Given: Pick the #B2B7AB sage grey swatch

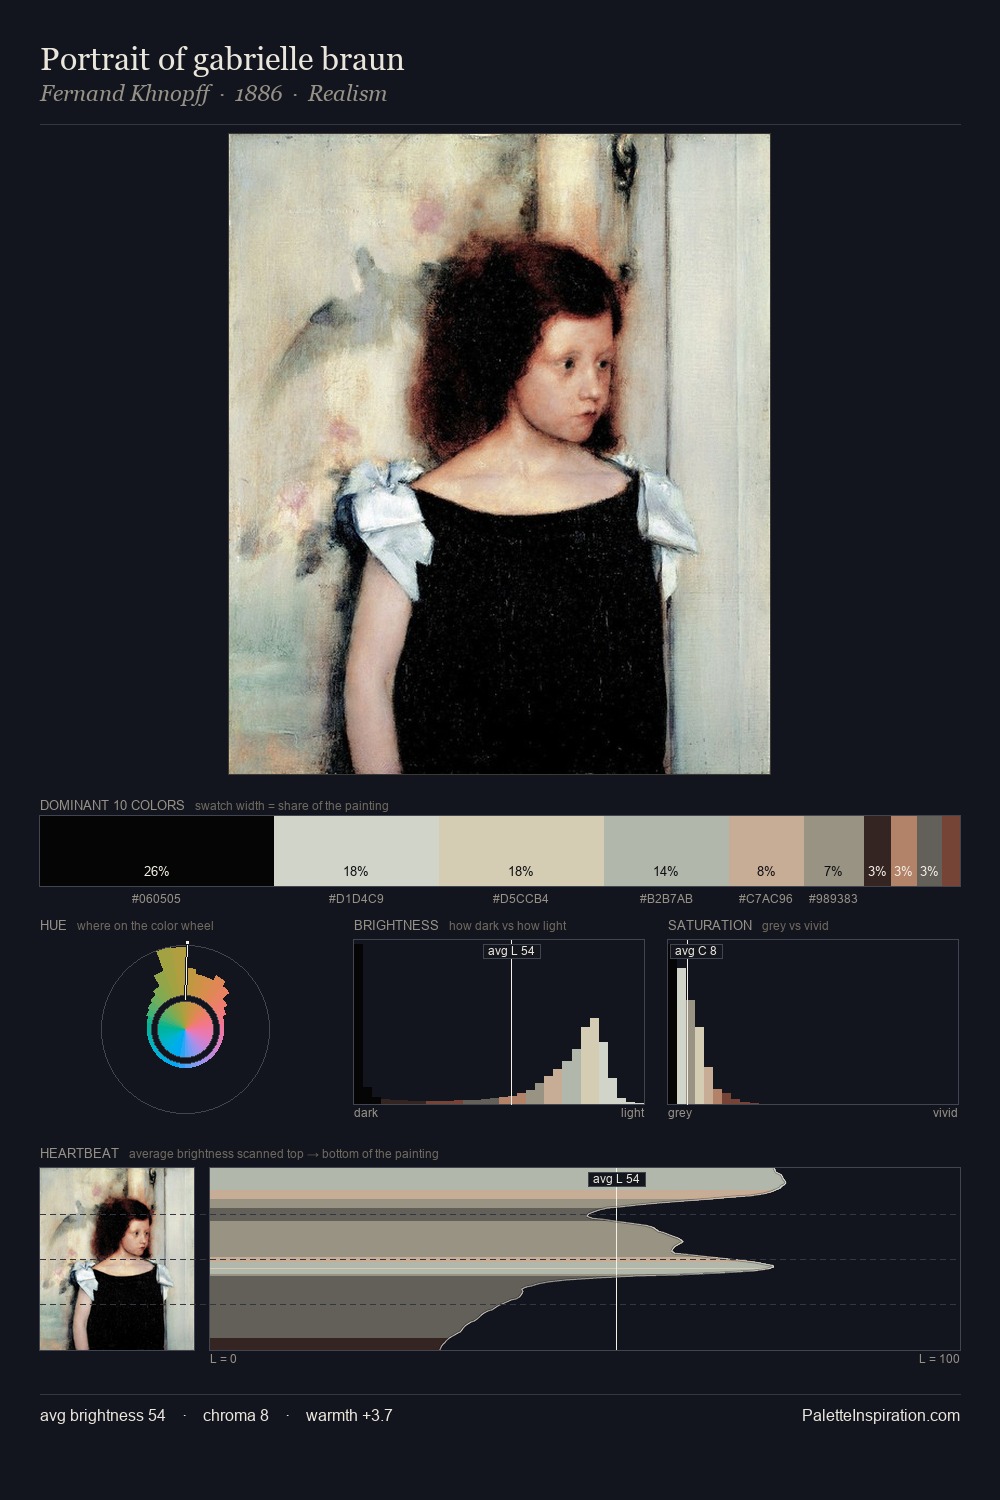Looking at the screenshot, I should [666, 851].
